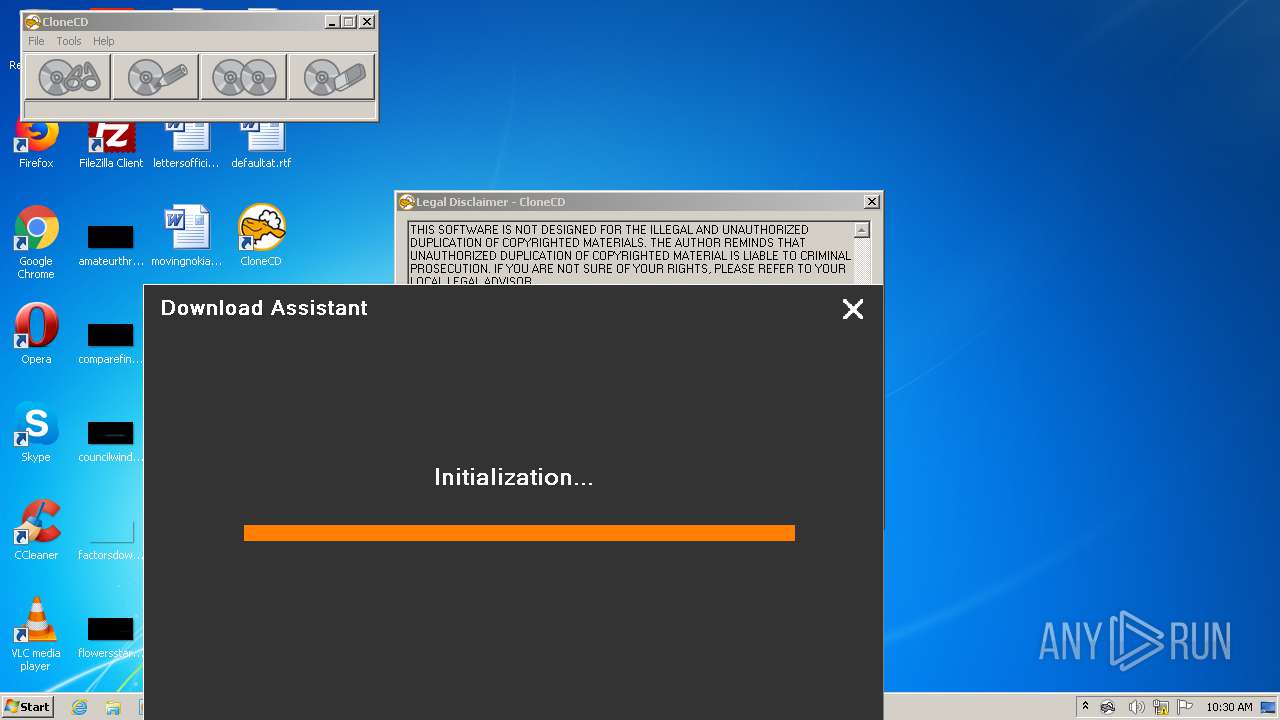Open the Action Center flag icon

1186,707
